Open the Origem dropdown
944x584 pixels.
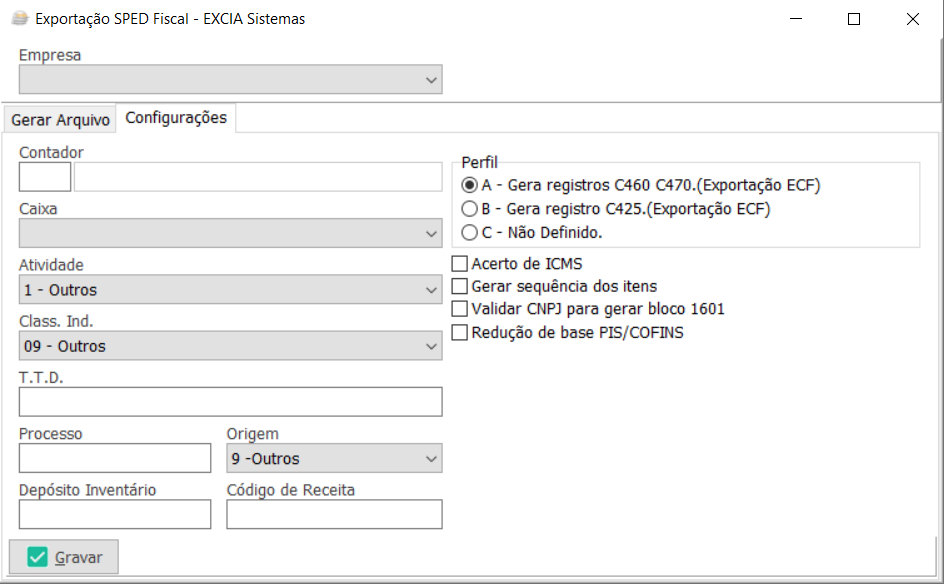coord(334,459)
